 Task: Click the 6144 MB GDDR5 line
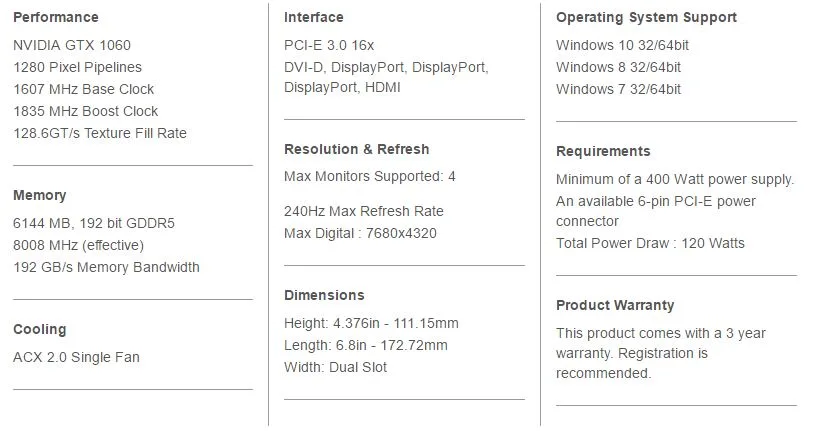pos(94,223)
